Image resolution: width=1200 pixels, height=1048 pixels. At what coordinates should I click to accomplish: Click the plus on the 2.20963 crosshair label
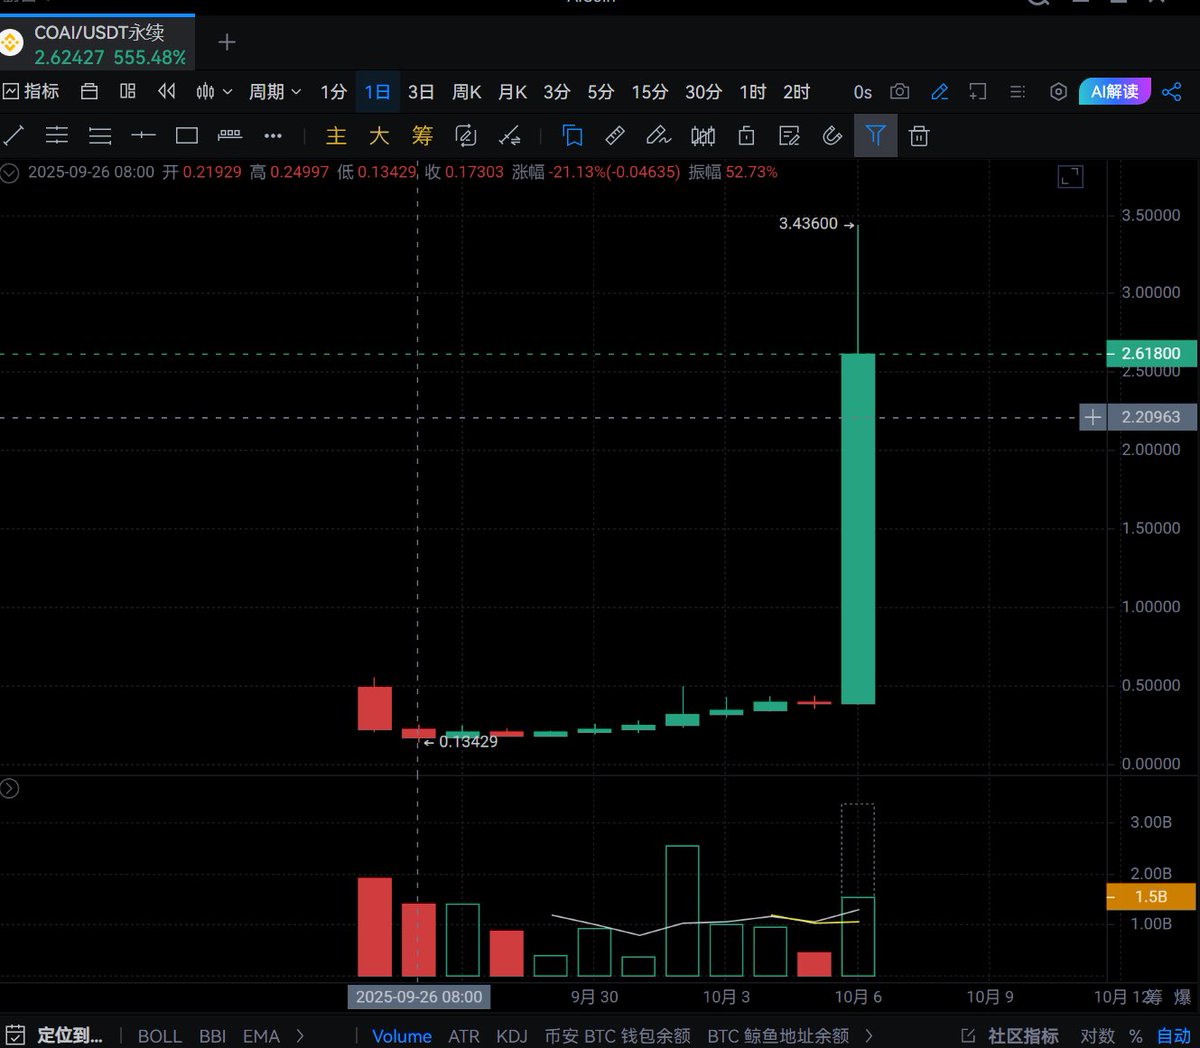point(1093,417)
